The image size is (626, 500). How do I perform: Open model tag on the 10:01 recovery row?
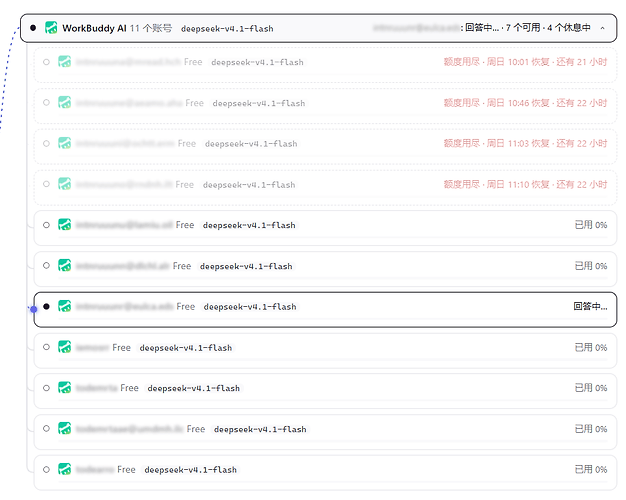(257, 62)
